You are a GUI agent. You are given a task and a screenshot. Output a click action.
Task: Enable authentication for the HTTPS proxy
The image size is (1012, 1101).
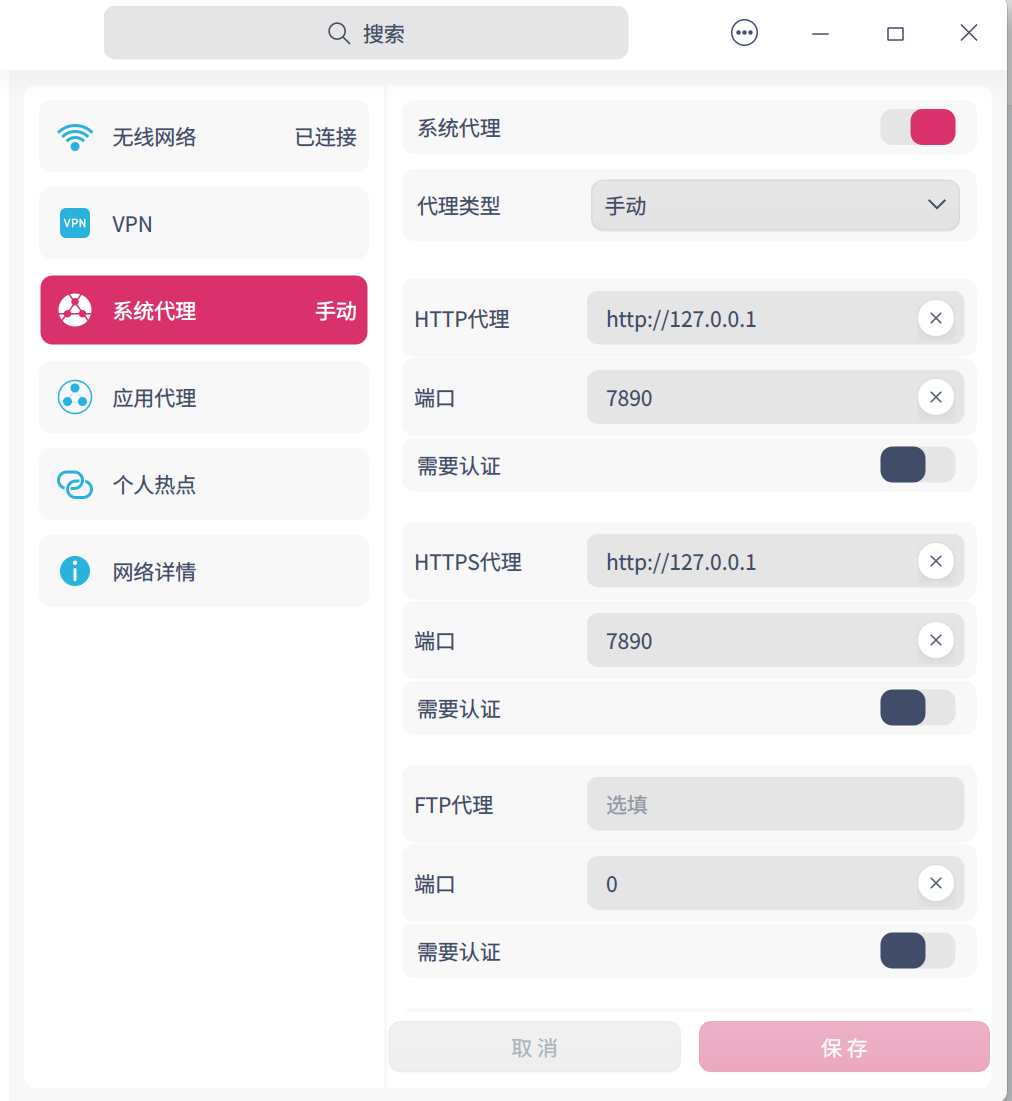[917, 708]
